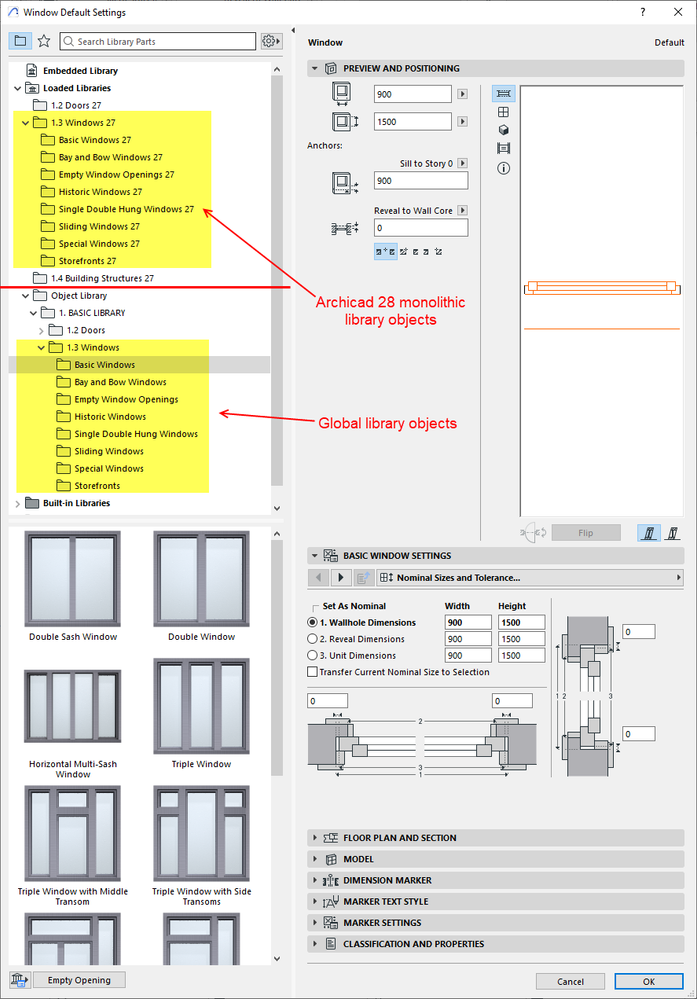Select last reveal anchor option icon
This screenshot has width=697, height=999.
click(x=438, y=252)
